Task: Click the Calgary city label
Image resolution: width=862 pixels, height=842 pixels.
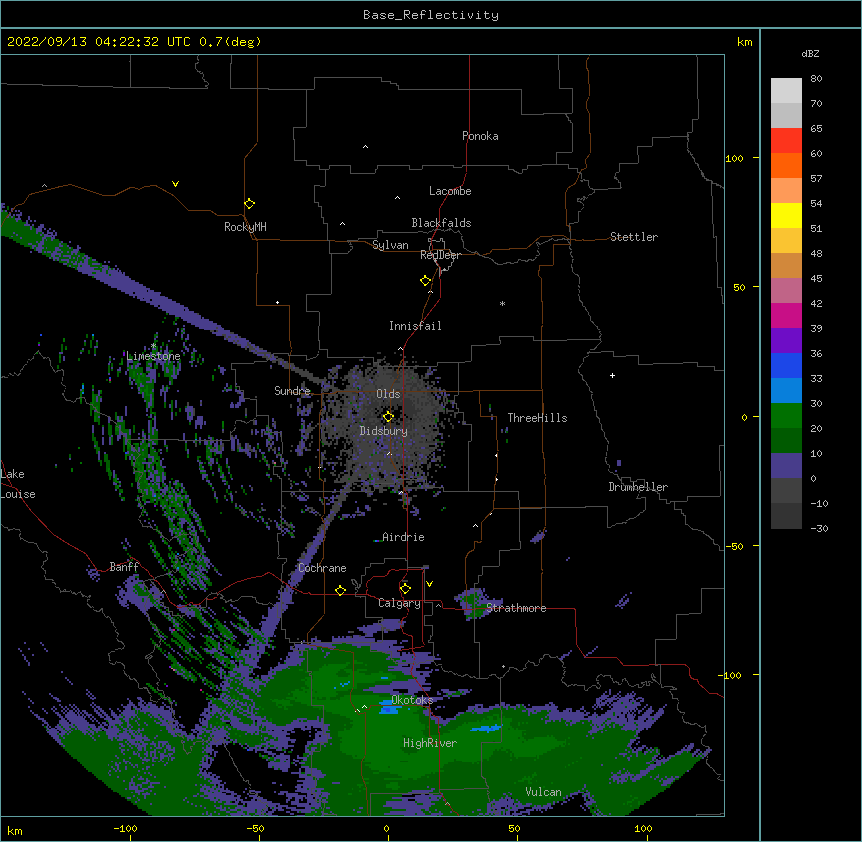Action: 399,603
